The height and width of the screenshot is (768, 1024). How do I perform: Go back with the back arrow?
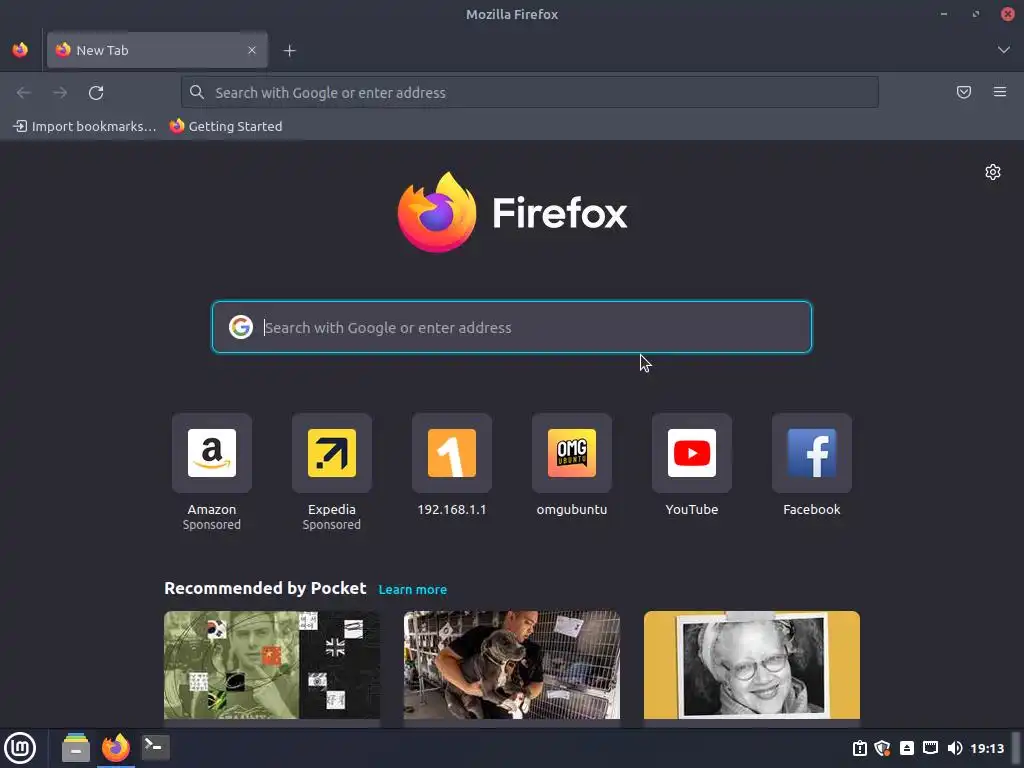(x=24, y=93)
